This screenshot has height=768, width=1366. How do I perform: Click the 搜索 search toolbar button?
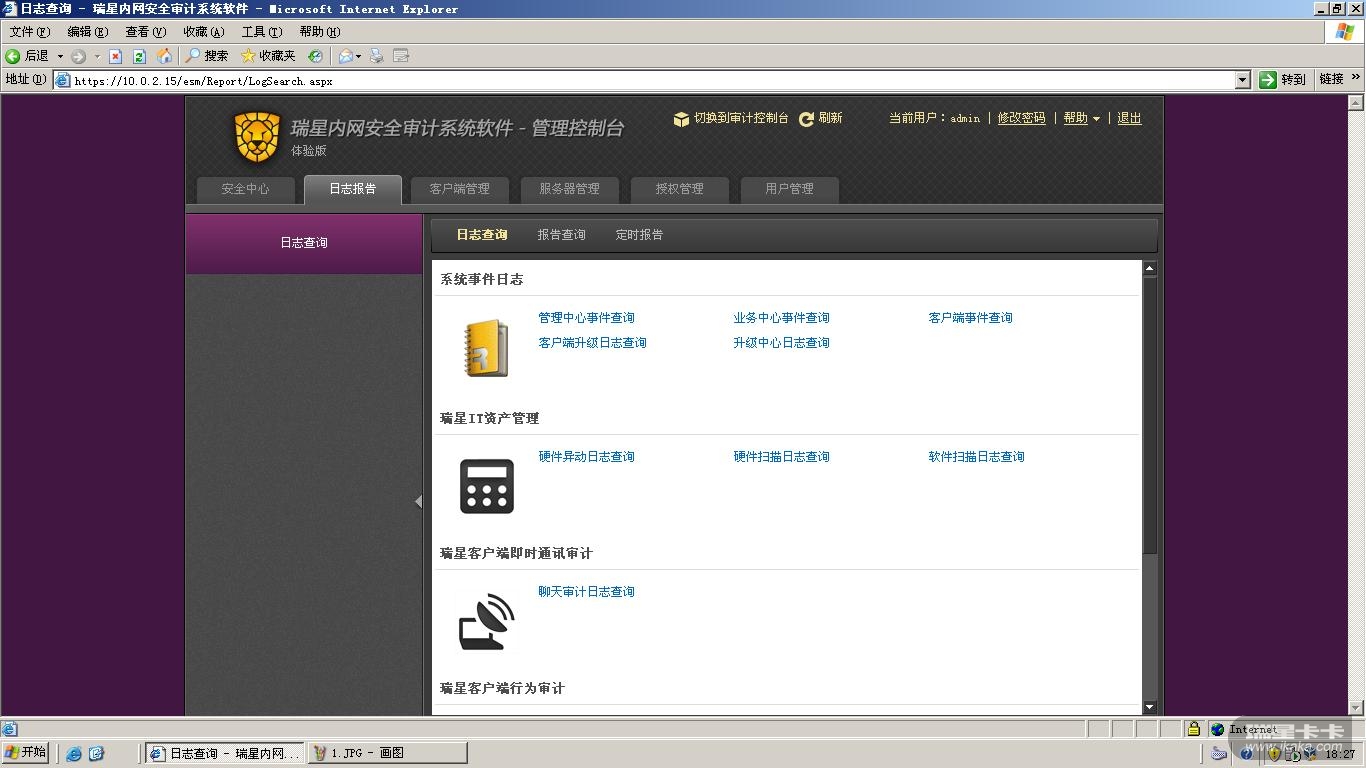pyautogui.click(x=207, y=56)
